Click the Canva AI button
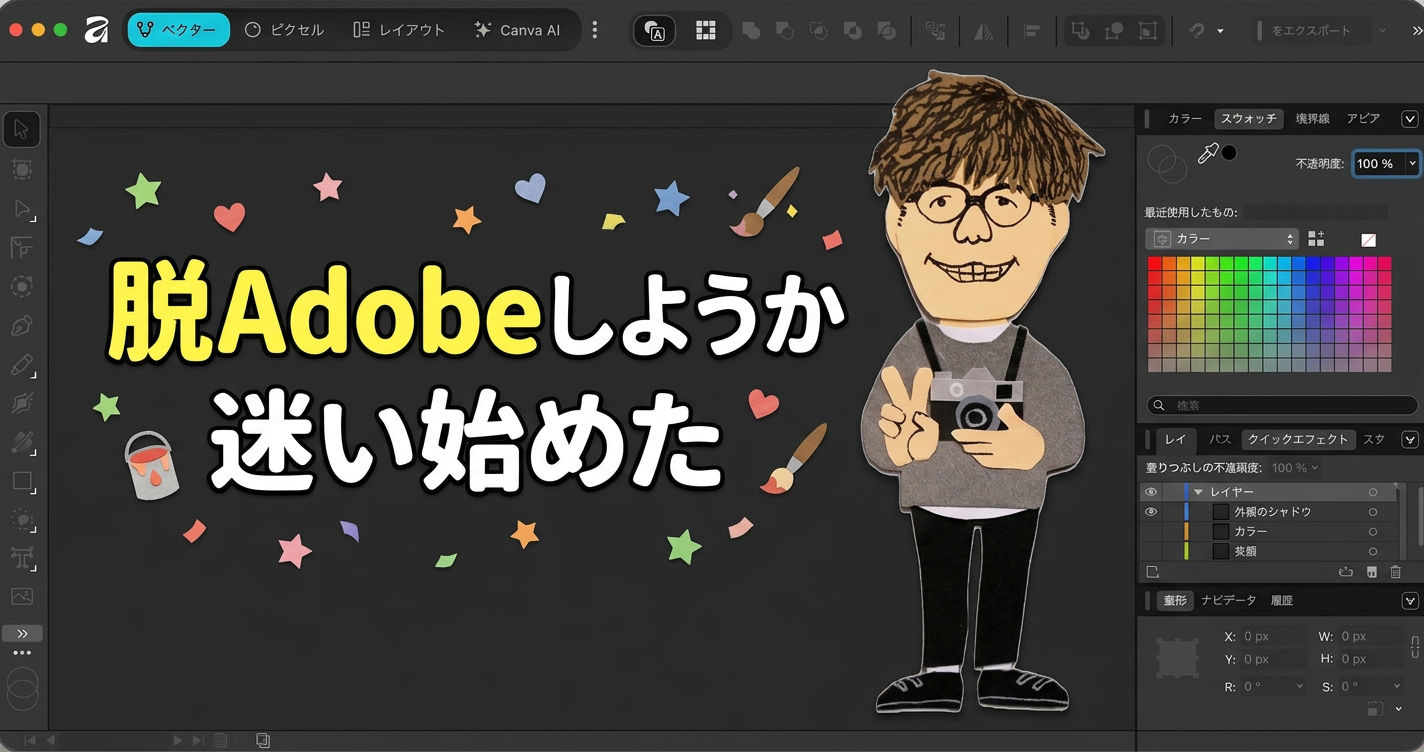 coord(517,30)
